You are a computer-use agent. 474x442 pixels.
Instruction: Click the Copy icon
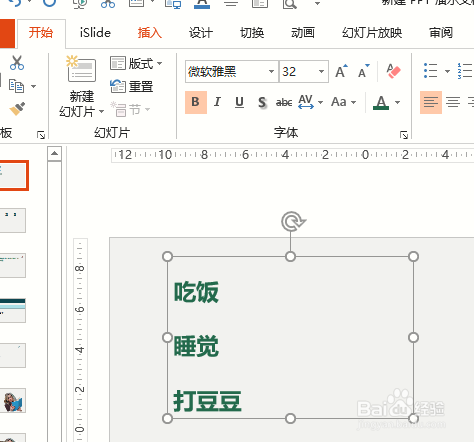point(16,86)
